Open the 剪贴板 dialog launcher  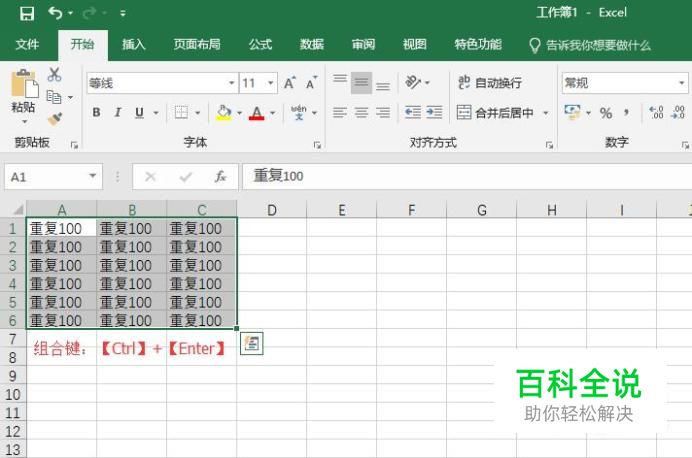click(74, 145)
